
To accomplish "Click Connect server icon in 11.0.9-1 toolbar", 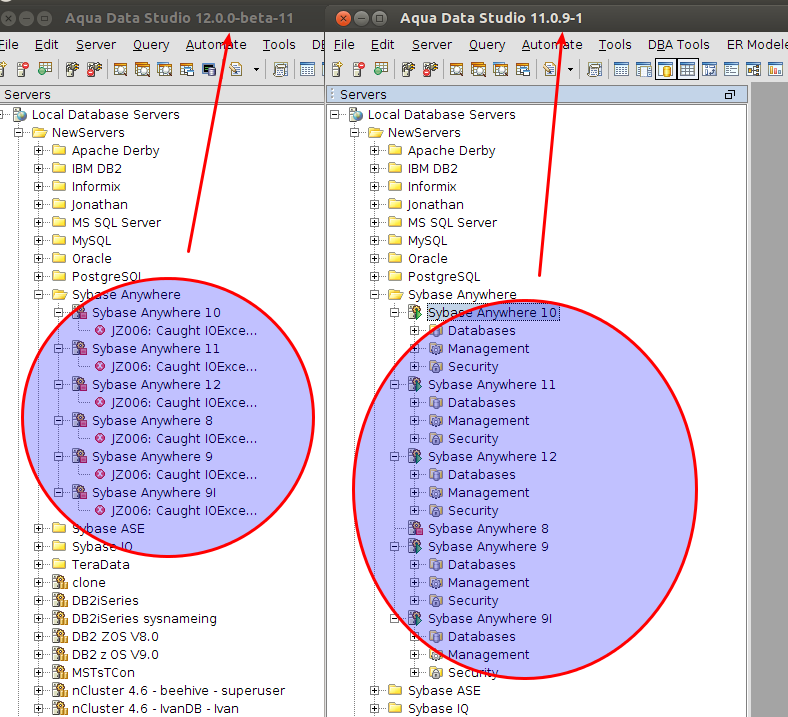I will 408,69.
